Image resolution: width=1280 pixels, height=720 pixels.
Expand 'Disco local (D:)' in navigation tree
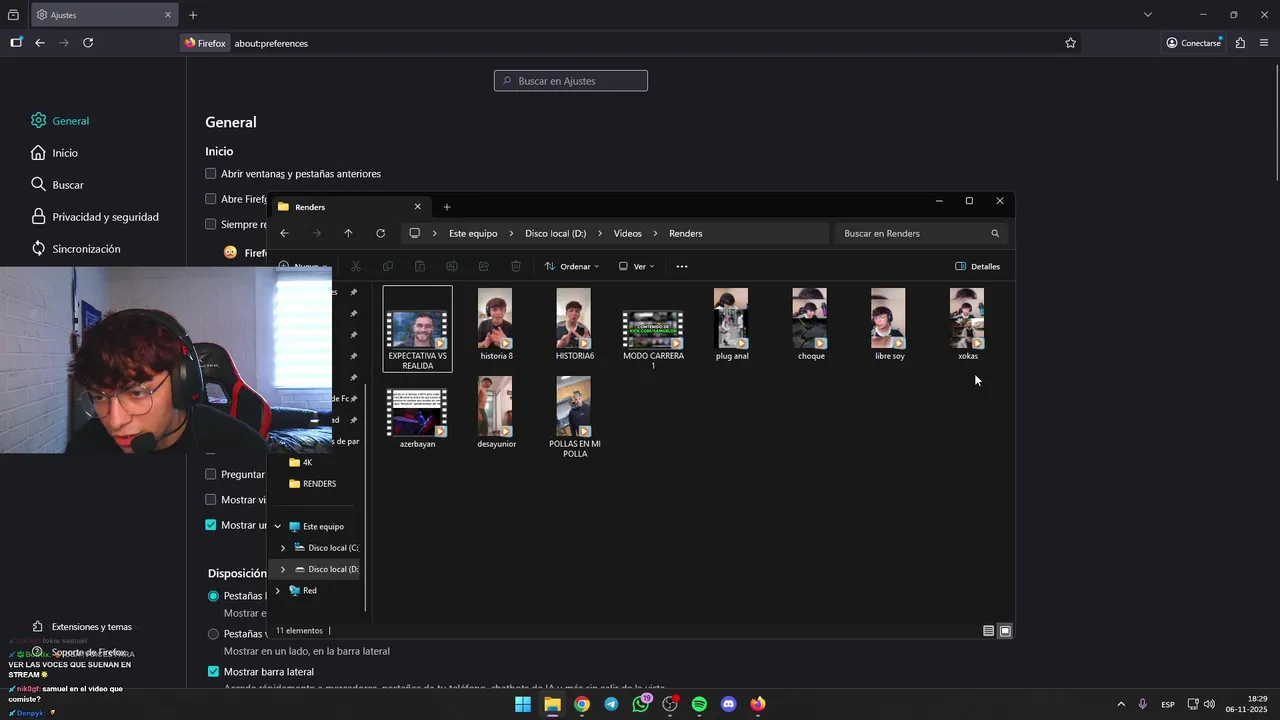(283, 569)
